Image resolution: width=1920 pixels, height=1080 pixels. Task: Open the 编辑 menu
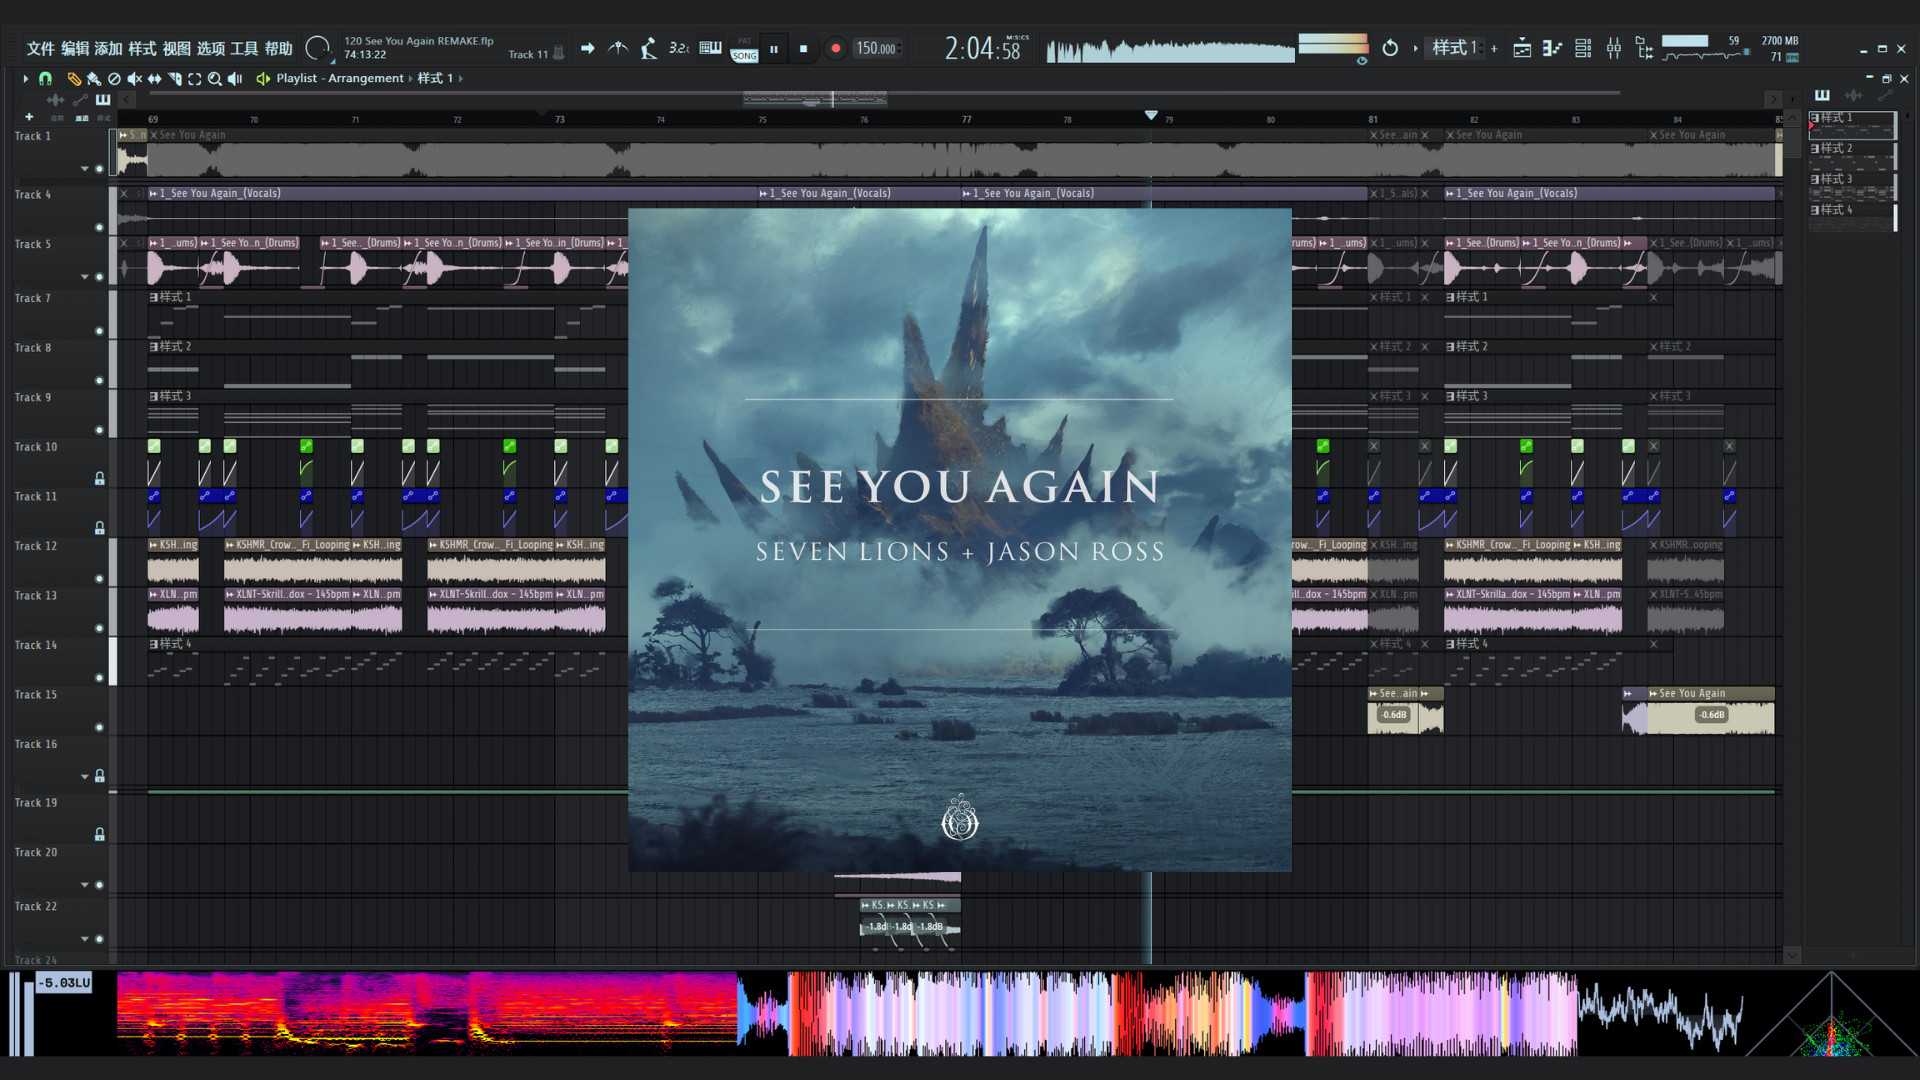pyautogui.click(x=75, y=48)
